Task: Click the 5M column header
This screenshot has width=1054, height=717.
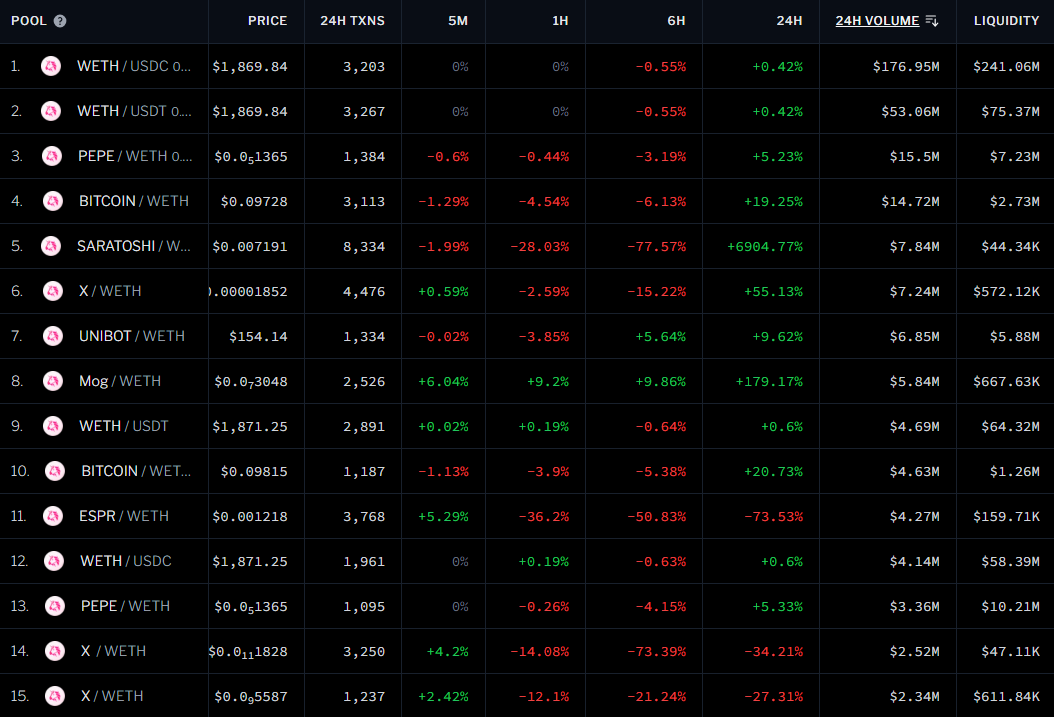Action: pos(458,21)
